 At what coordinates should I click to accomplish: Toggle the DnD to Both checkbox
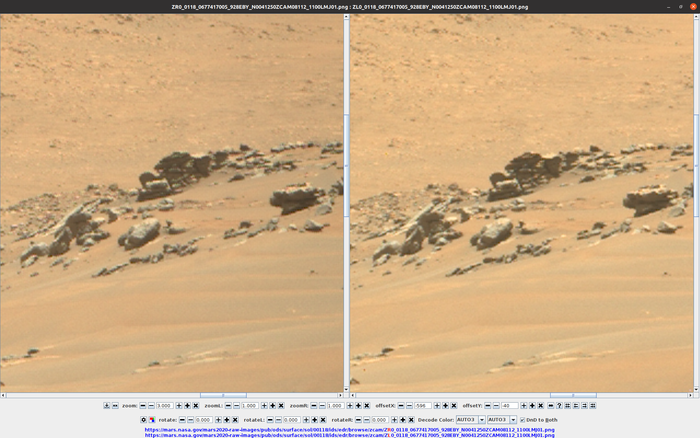[x=523, y=420]
